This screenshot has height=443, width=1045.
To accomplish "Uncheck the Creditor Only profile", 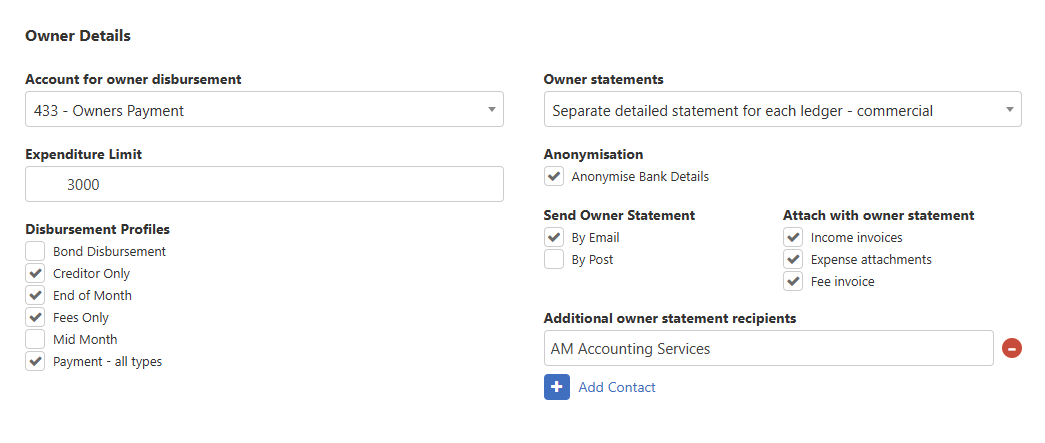I will point(36,274).
